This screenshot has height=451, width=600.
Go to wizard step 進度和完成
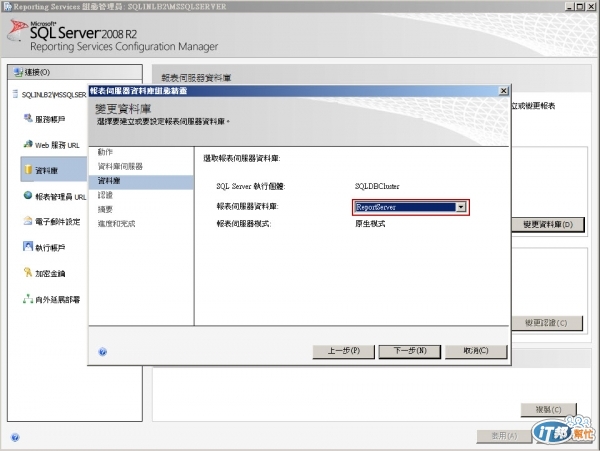click(x=116, y=224)
